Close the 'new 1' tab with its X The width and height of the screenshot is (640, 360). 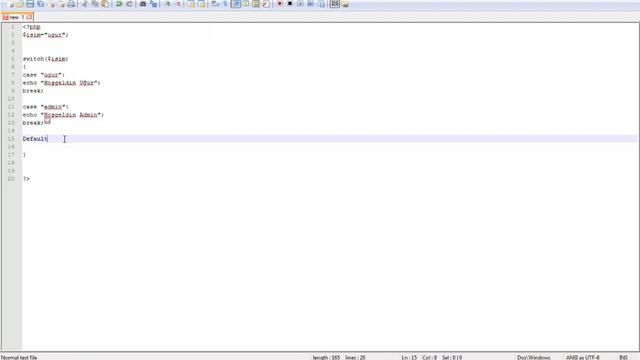pos(29,17)
